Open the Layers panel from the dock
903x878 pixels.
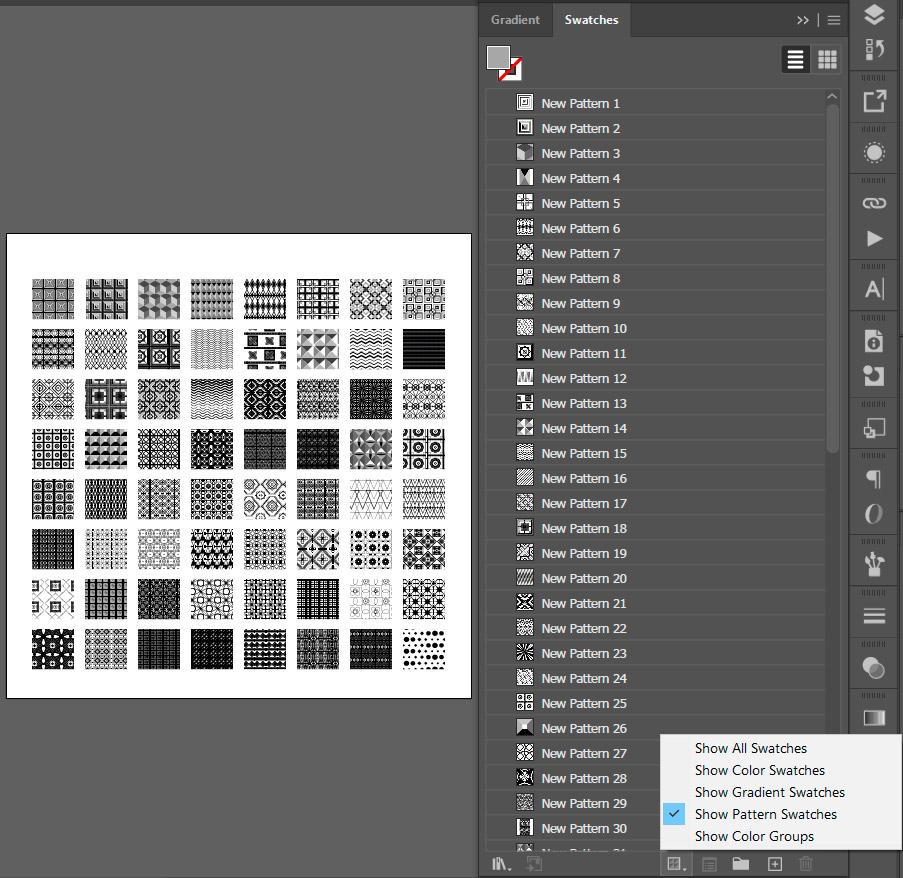click(x=873, y=15)
